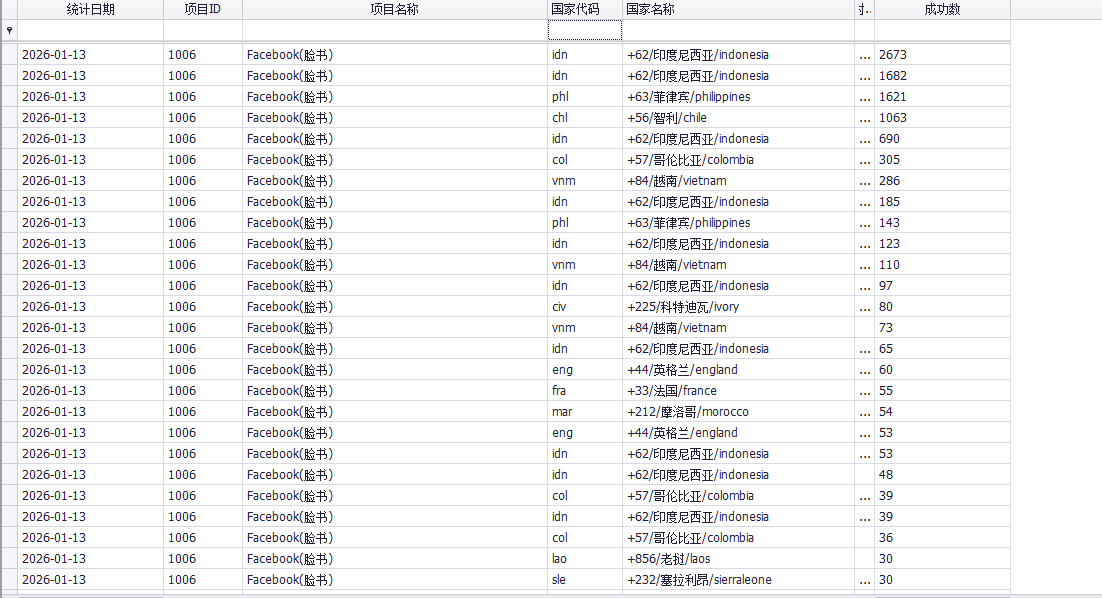The image size is (1102, 598).
Task: Click +44/英格兰/england in the row with 53
Action: point(738,433)
